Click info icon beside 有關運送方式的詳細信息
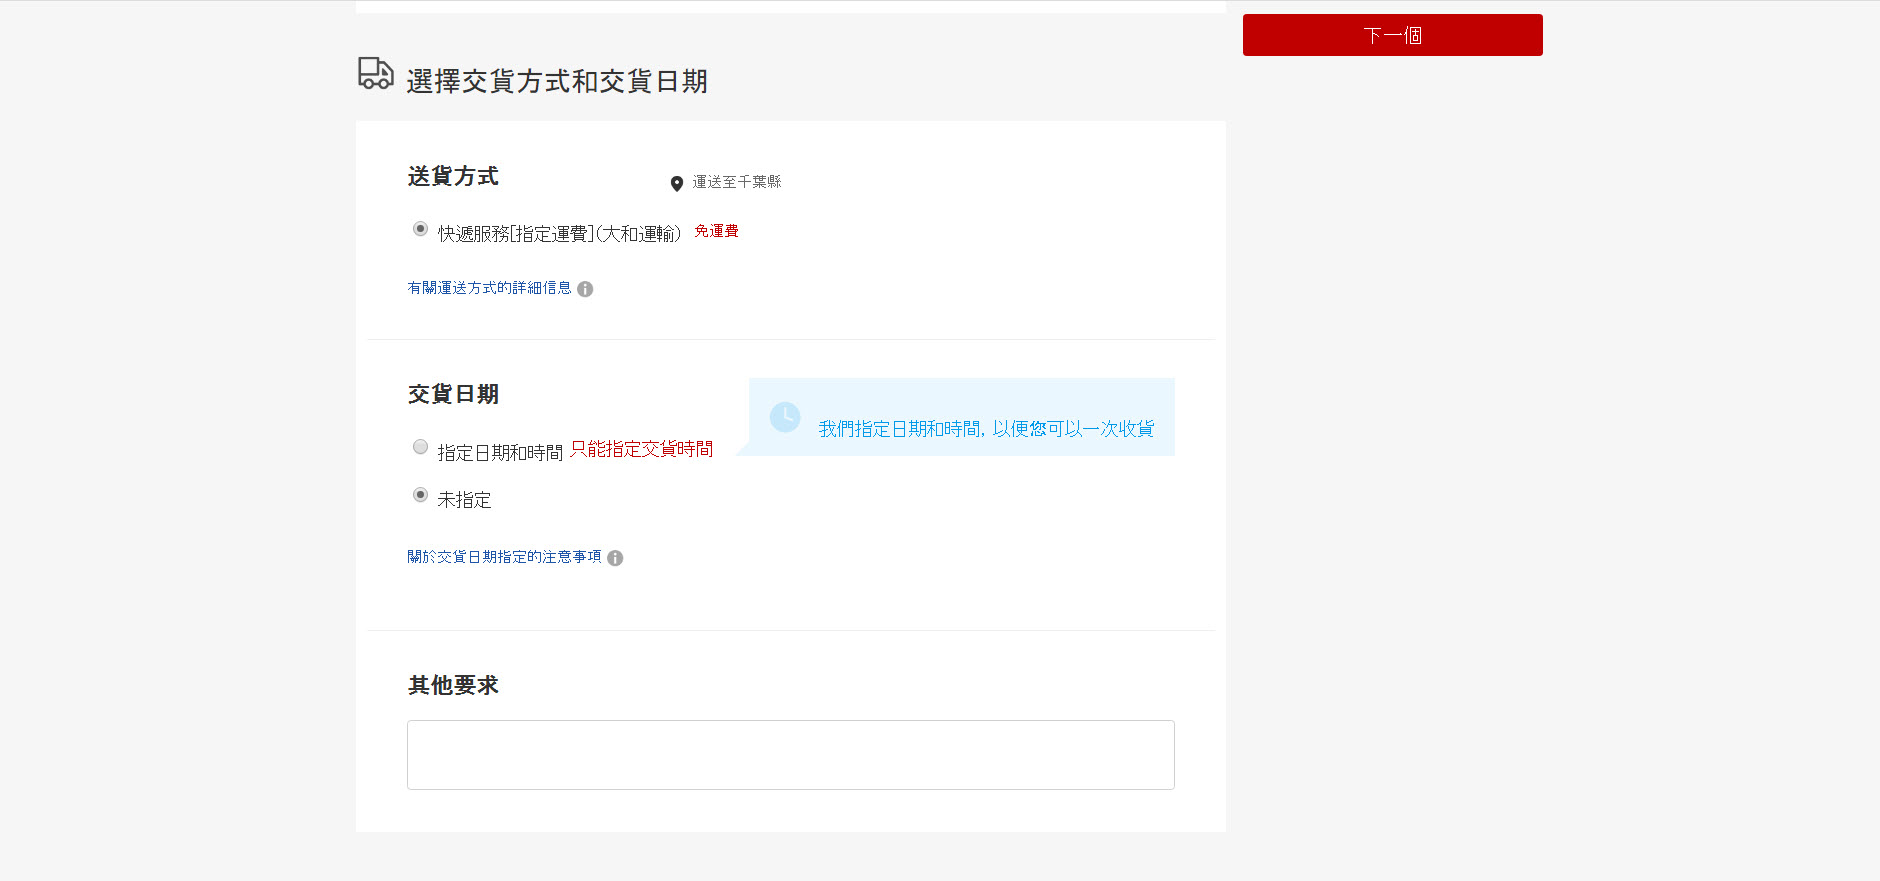1880x881 pixels. click(585, 289)
